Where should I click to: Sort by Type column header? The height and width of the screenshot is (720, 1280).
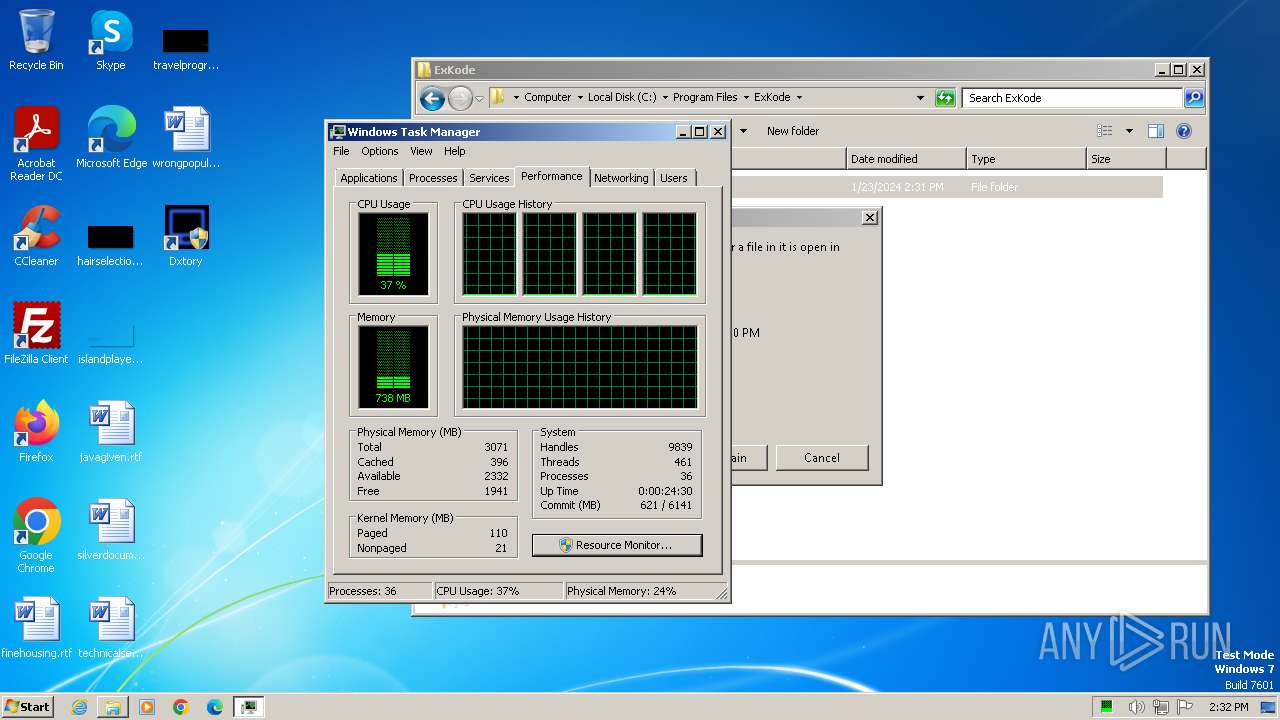coord(1026,159)
